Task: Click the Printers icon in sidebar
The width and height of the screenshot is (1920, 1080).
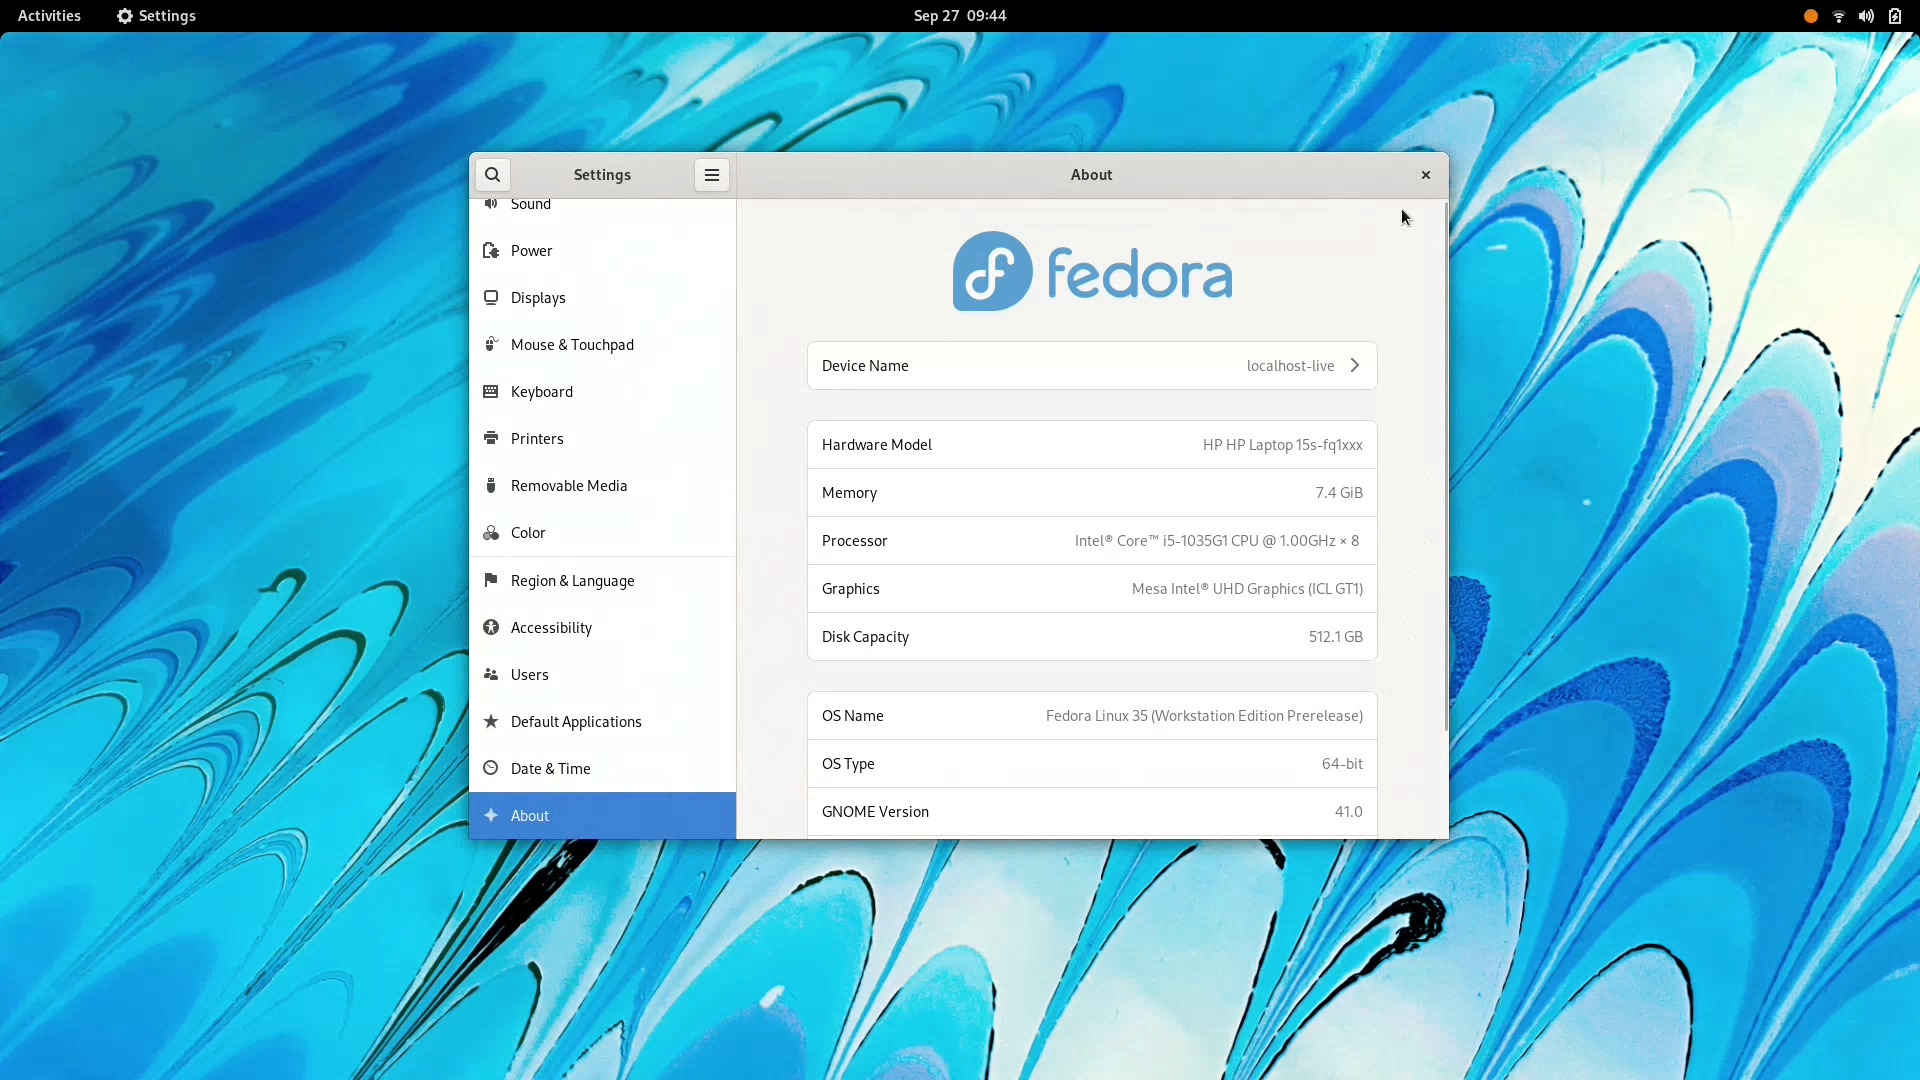Action: pos(491,438)
